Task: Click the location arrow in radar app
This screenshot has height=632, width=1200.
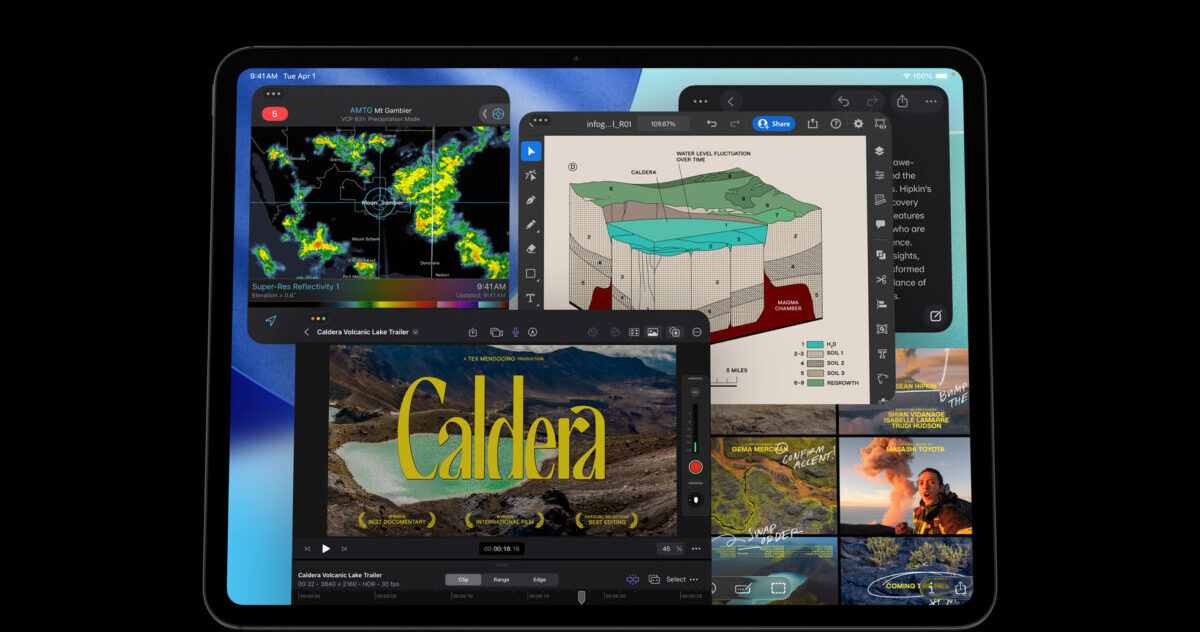Action: point(270,321)
